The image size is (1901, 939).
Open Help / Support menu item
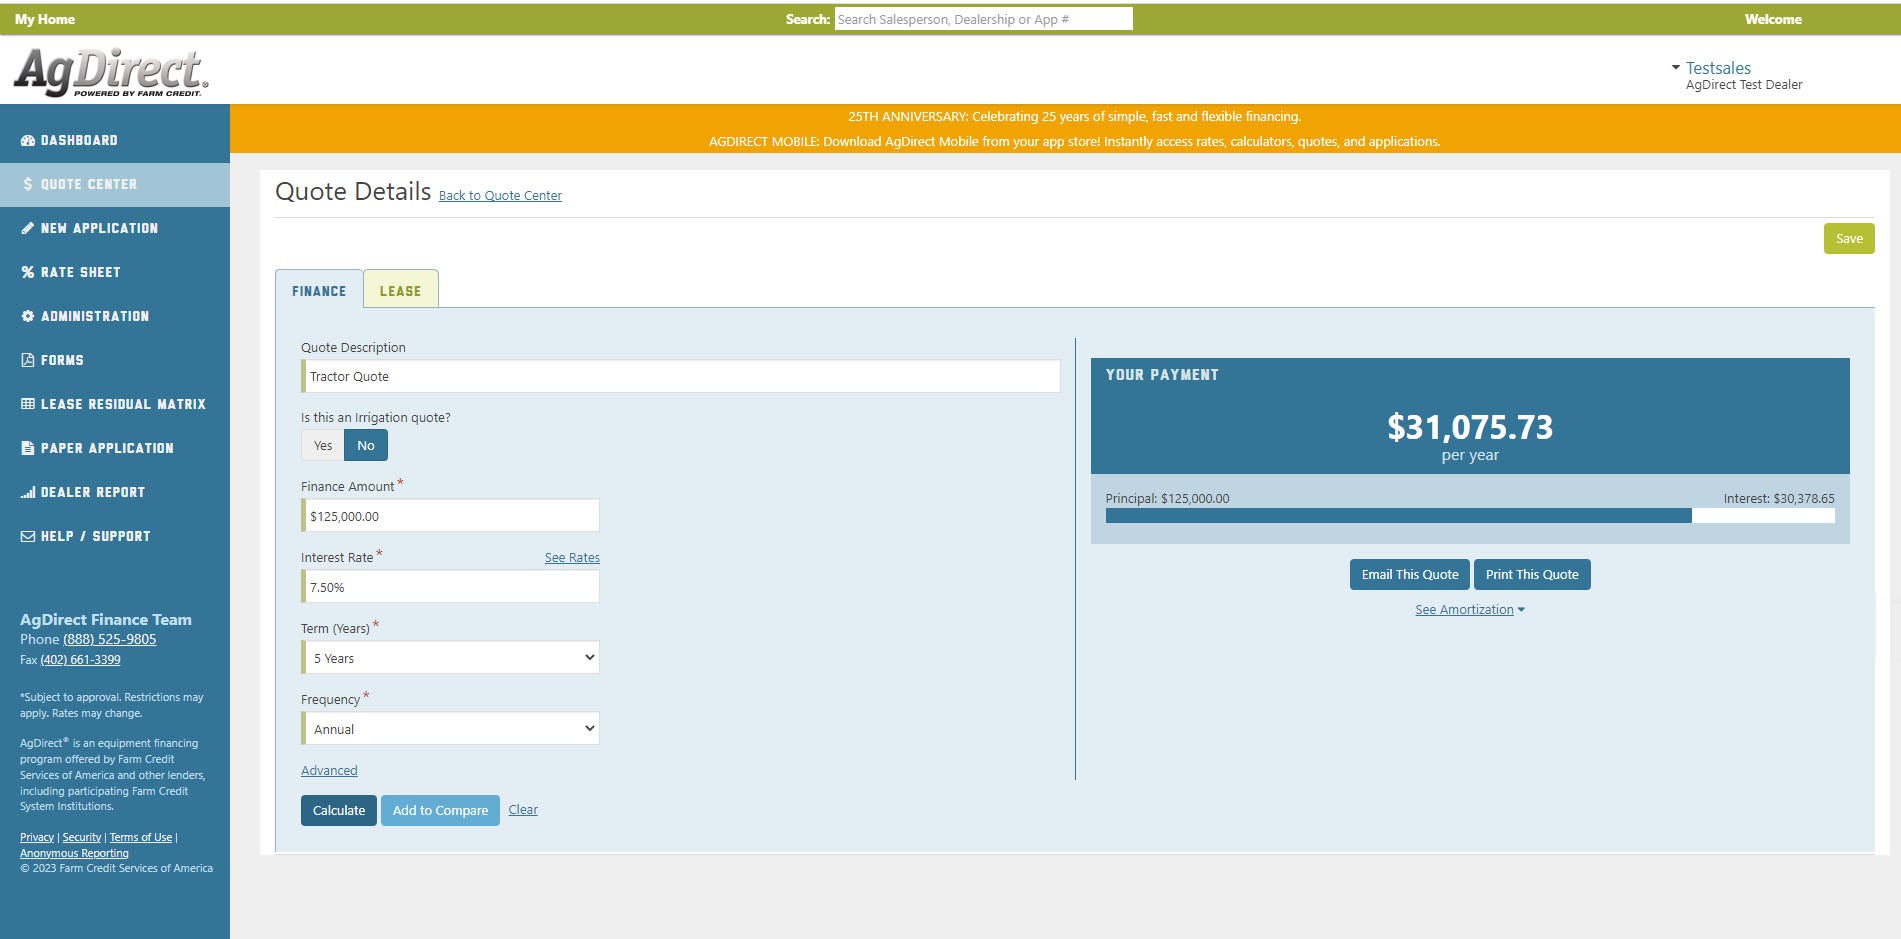pyautogui.click(x=115, y=537)
